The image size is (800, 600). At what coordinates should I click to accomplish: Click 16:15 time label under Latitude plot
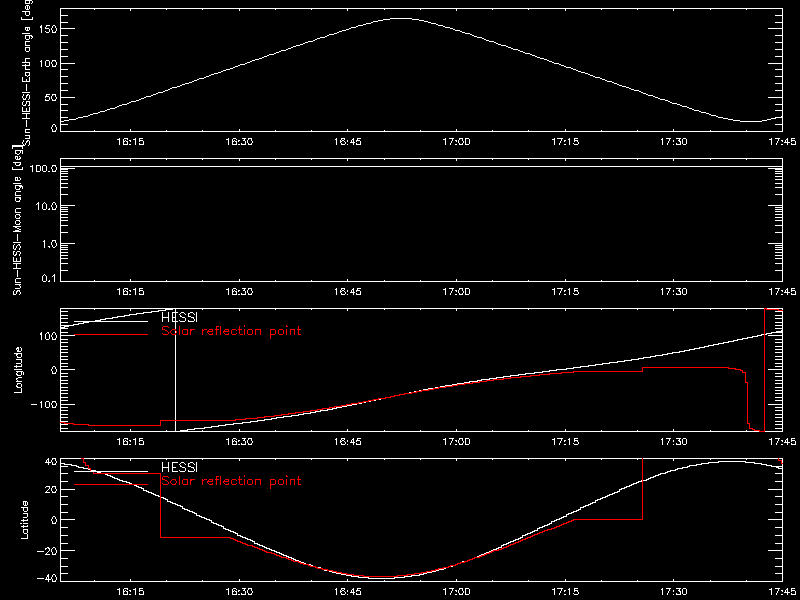[x=131, y=592]
